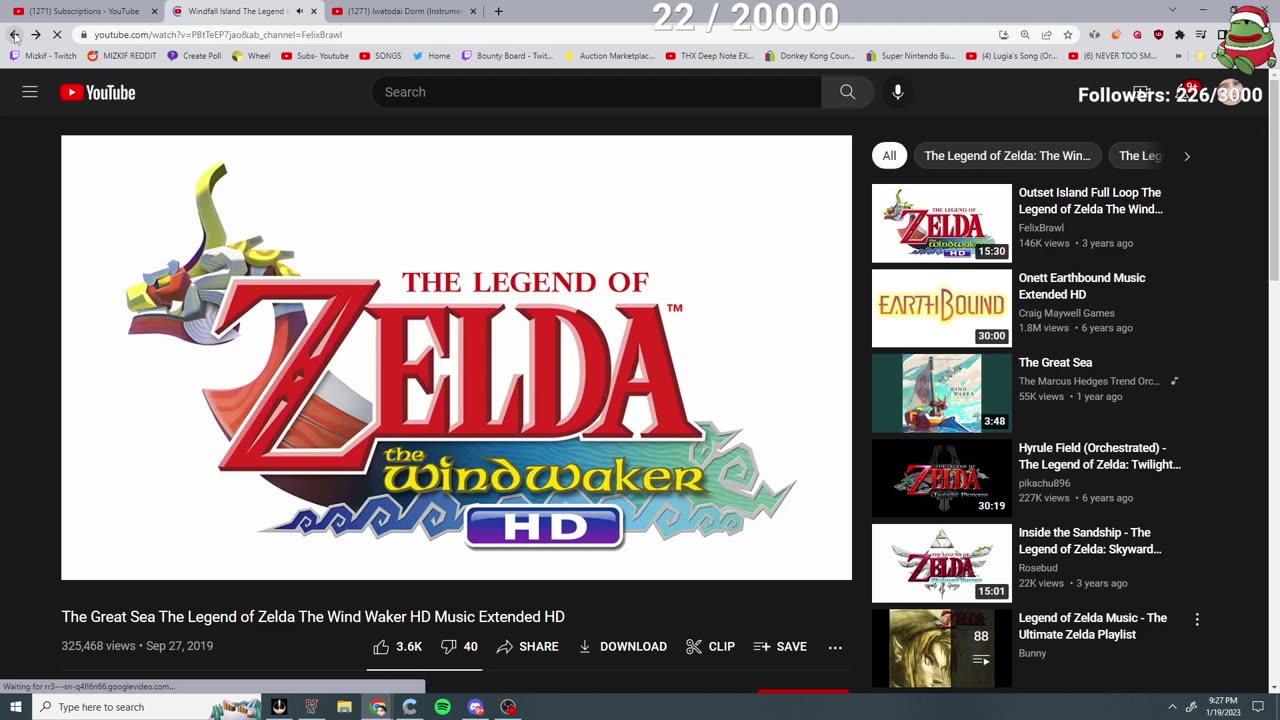
Task: Click the taskbar clock showing 9:27 PM
Action: [x=1223, y=707]
